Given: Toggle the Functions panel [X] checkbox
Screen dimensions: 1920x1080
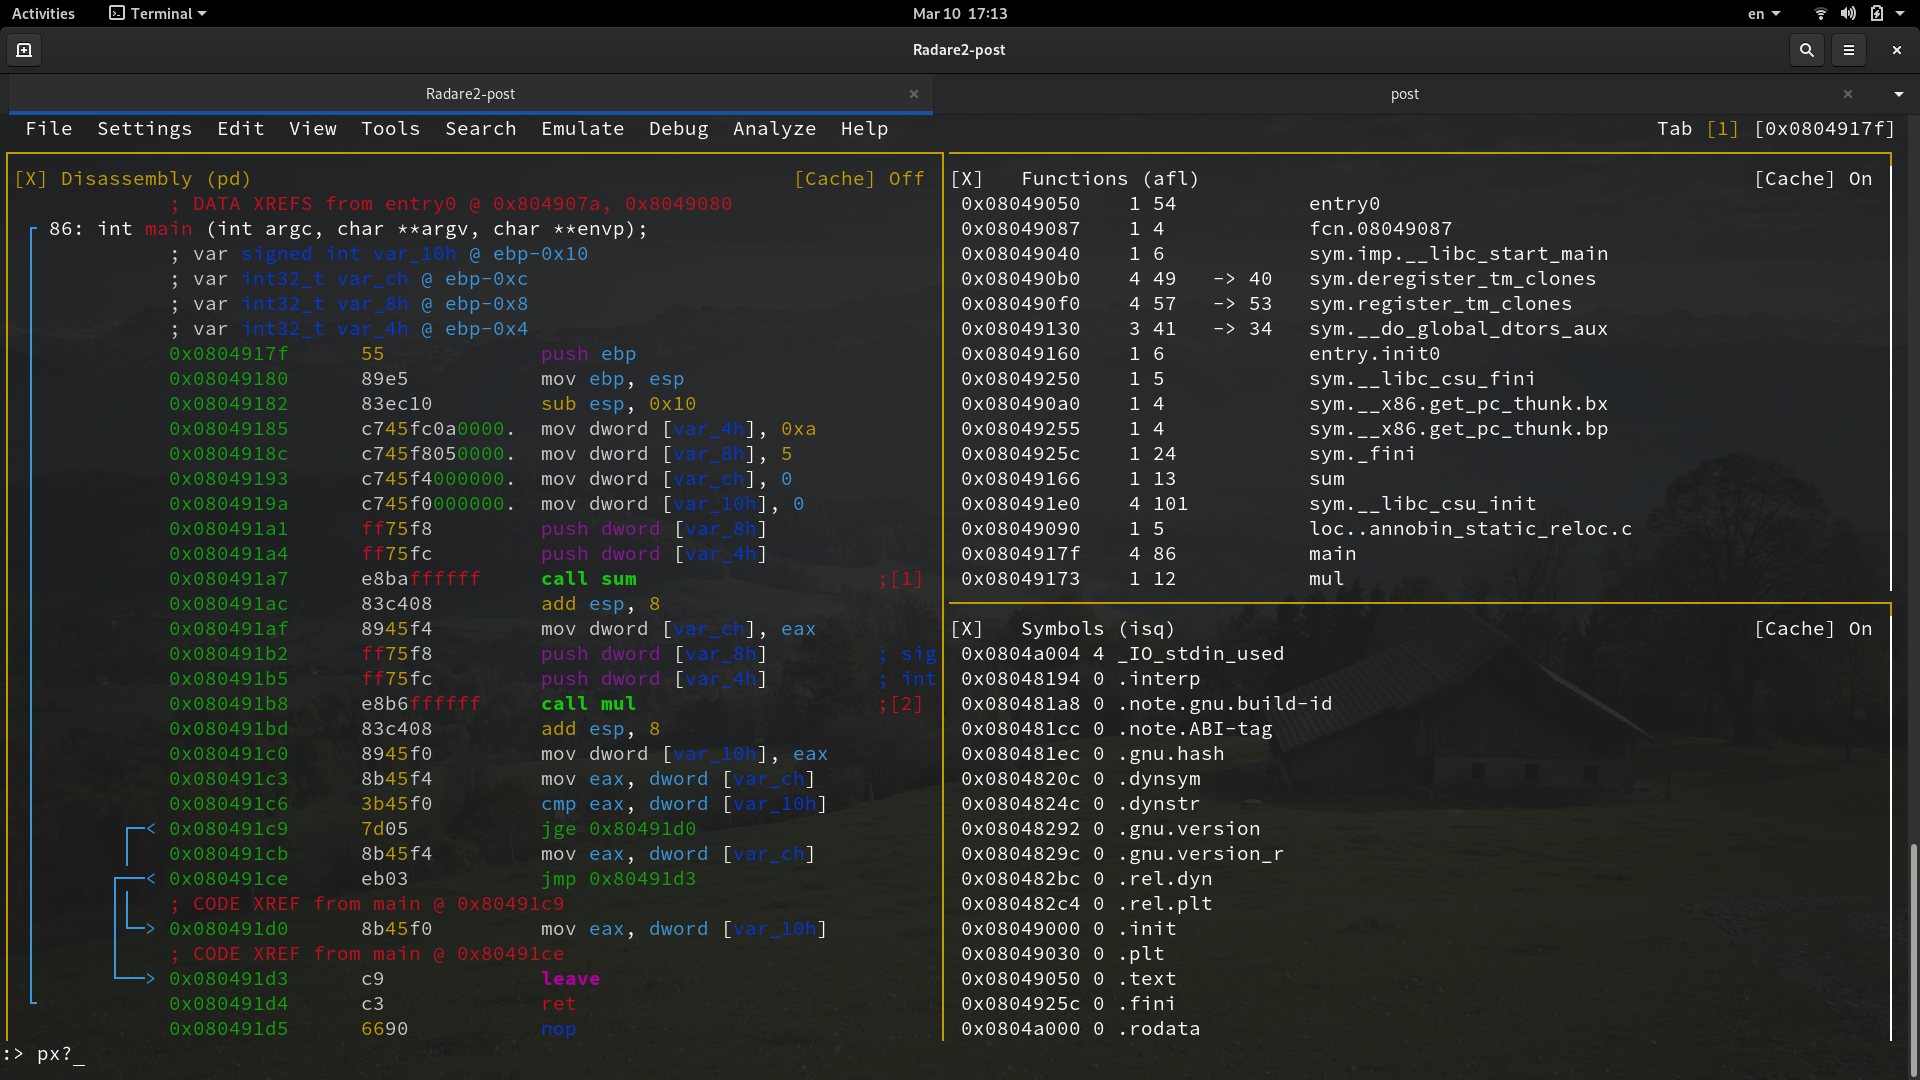Looking at the screenshot, I should click(x=969, y=178).
